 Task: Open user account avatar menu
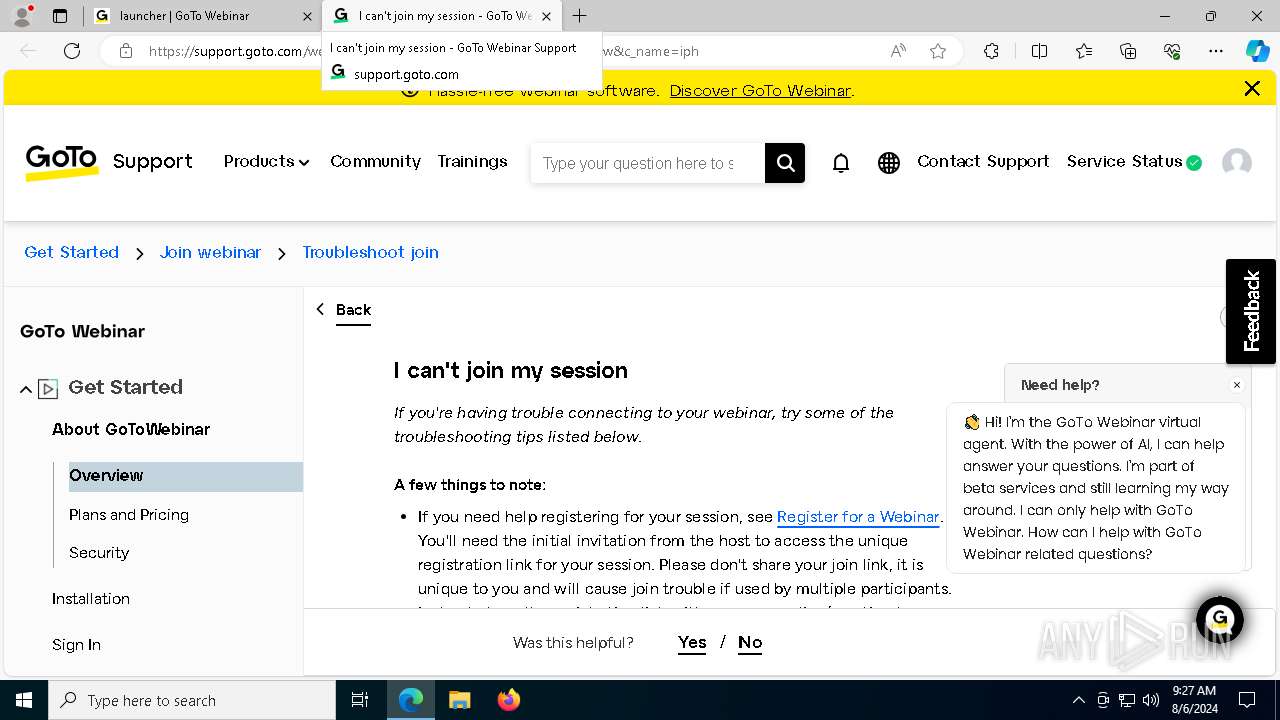click(1237, 163)
